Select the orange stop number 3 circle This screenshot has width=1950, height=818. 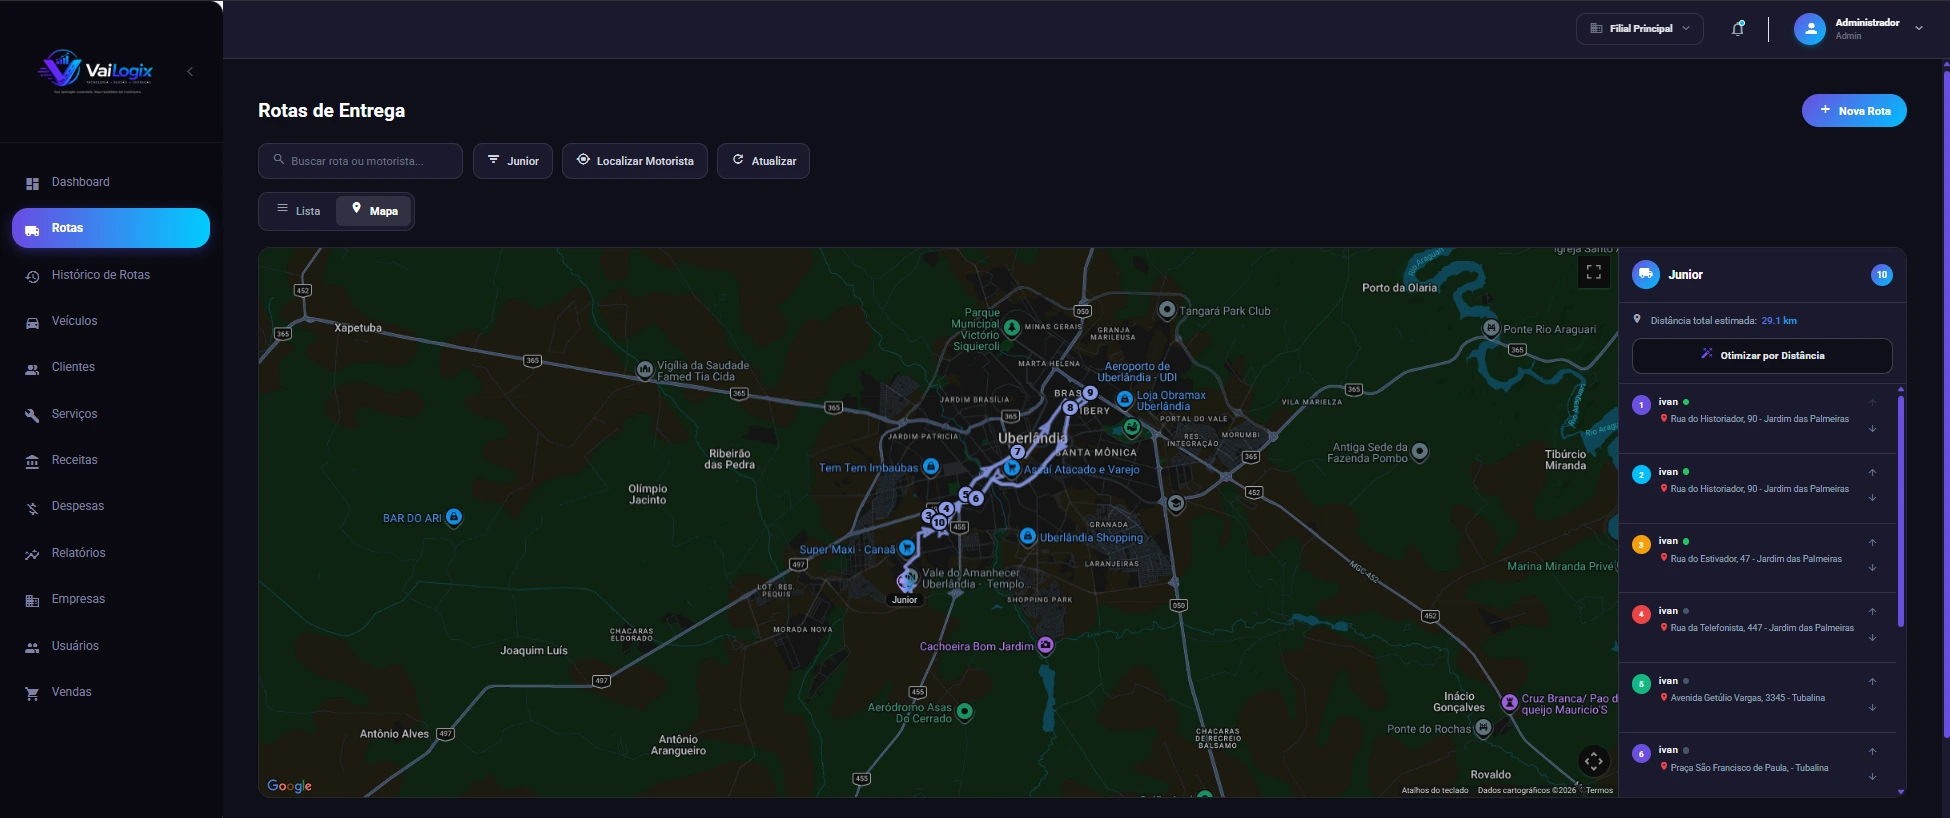[1641, 545]
